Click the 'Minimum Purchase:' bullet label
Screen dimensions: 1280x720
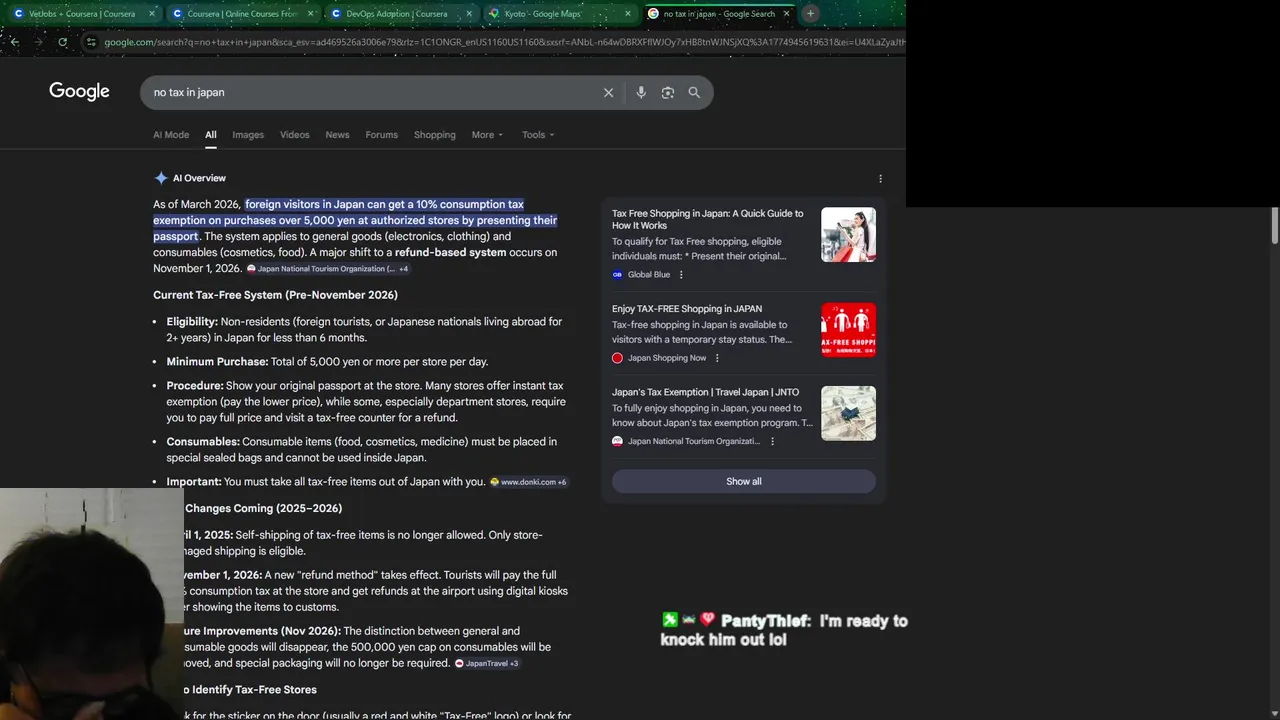217,362
